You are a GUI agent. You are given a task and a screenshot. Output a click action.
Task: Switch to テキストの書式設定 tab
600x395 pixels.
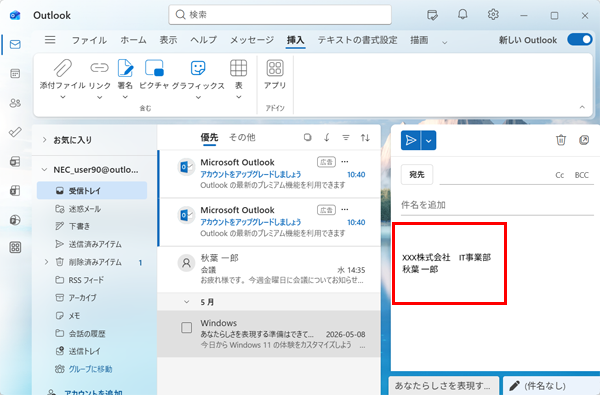pyautogui.click(x=357, y=40)
